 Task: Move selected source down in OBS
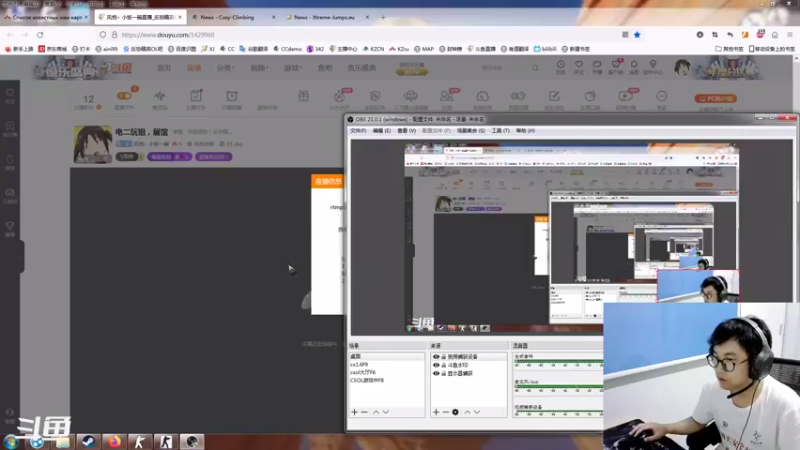(x=477, y=412)
